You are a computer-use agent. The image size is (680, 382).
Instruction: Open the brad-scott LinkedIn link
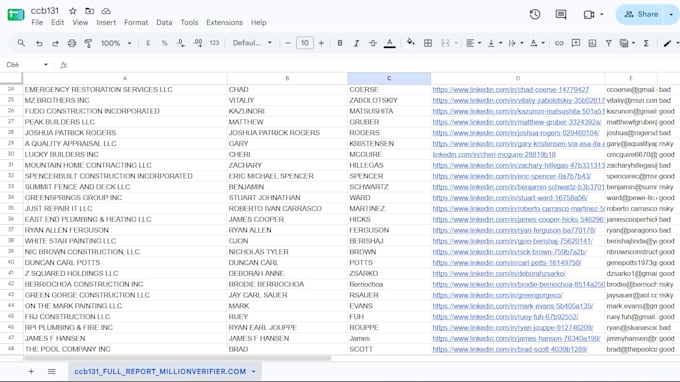click(510, 349)
